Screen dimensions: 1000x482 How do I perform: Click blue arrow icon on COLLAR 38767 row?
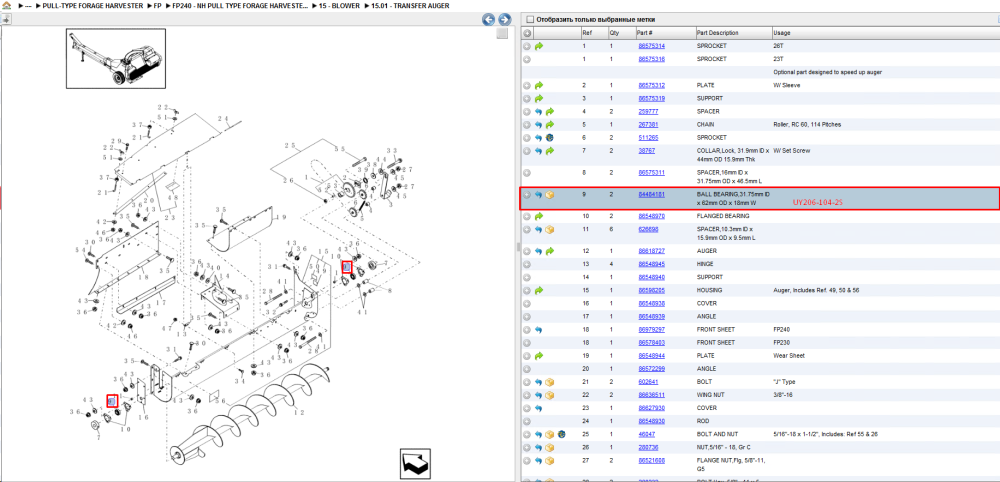tap(539, 151)
